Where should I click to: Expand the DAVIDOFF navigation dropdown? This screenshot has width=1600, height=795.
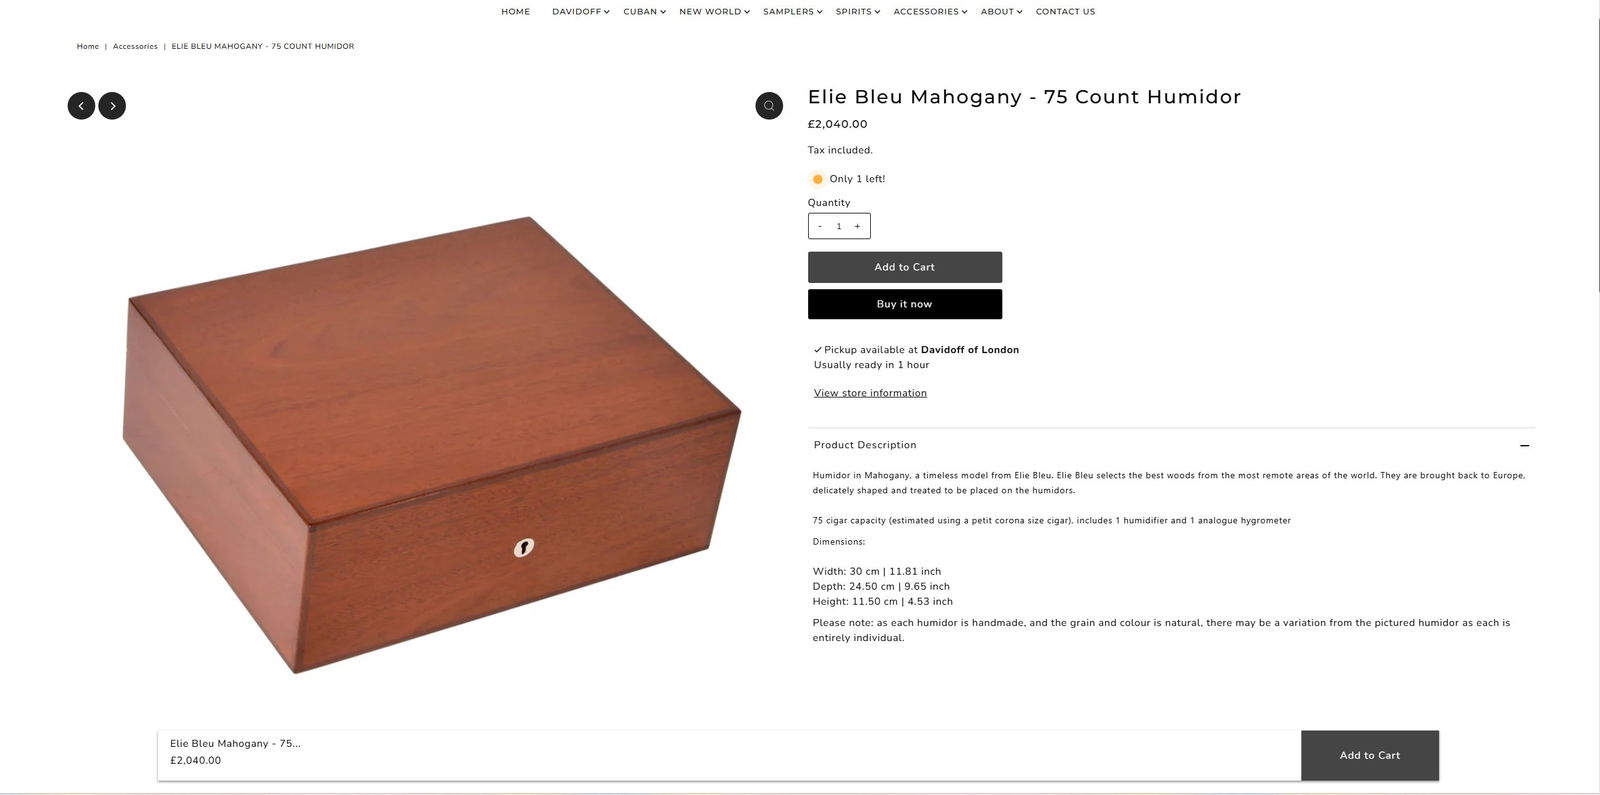coord(579,11)
